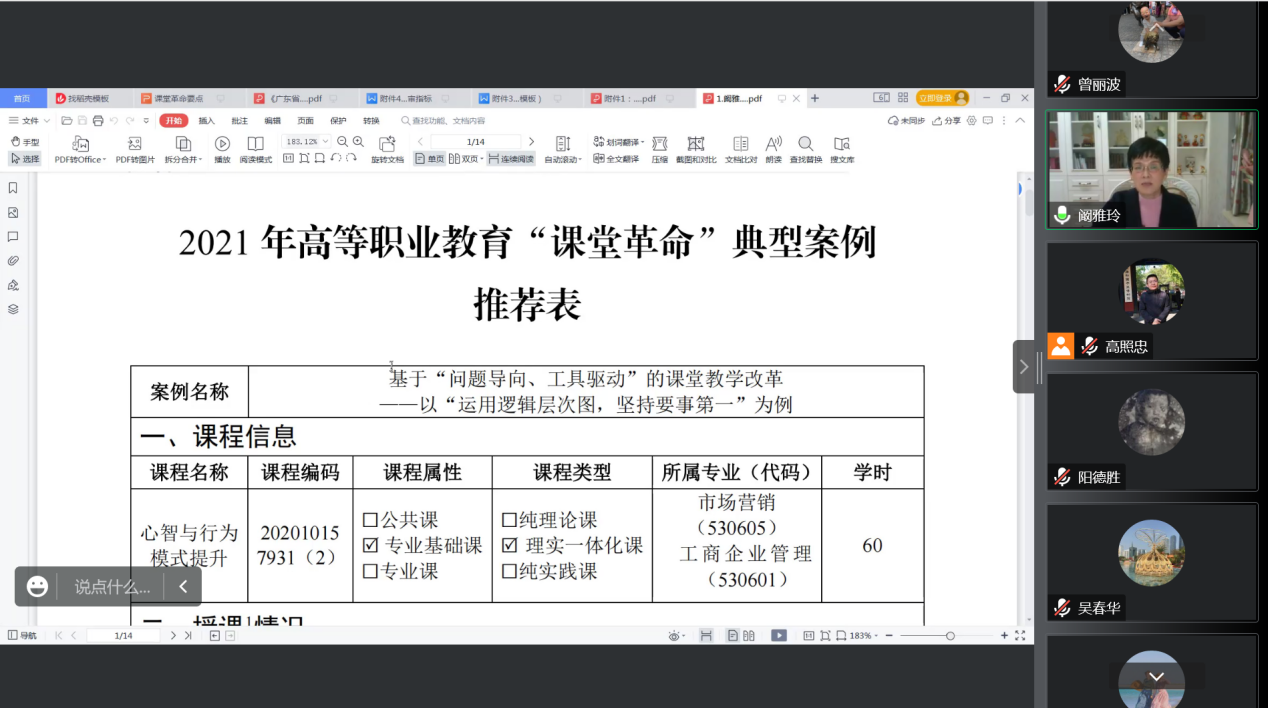Open 阅读模式 reading mode
1268x708 pixels.
255,144
